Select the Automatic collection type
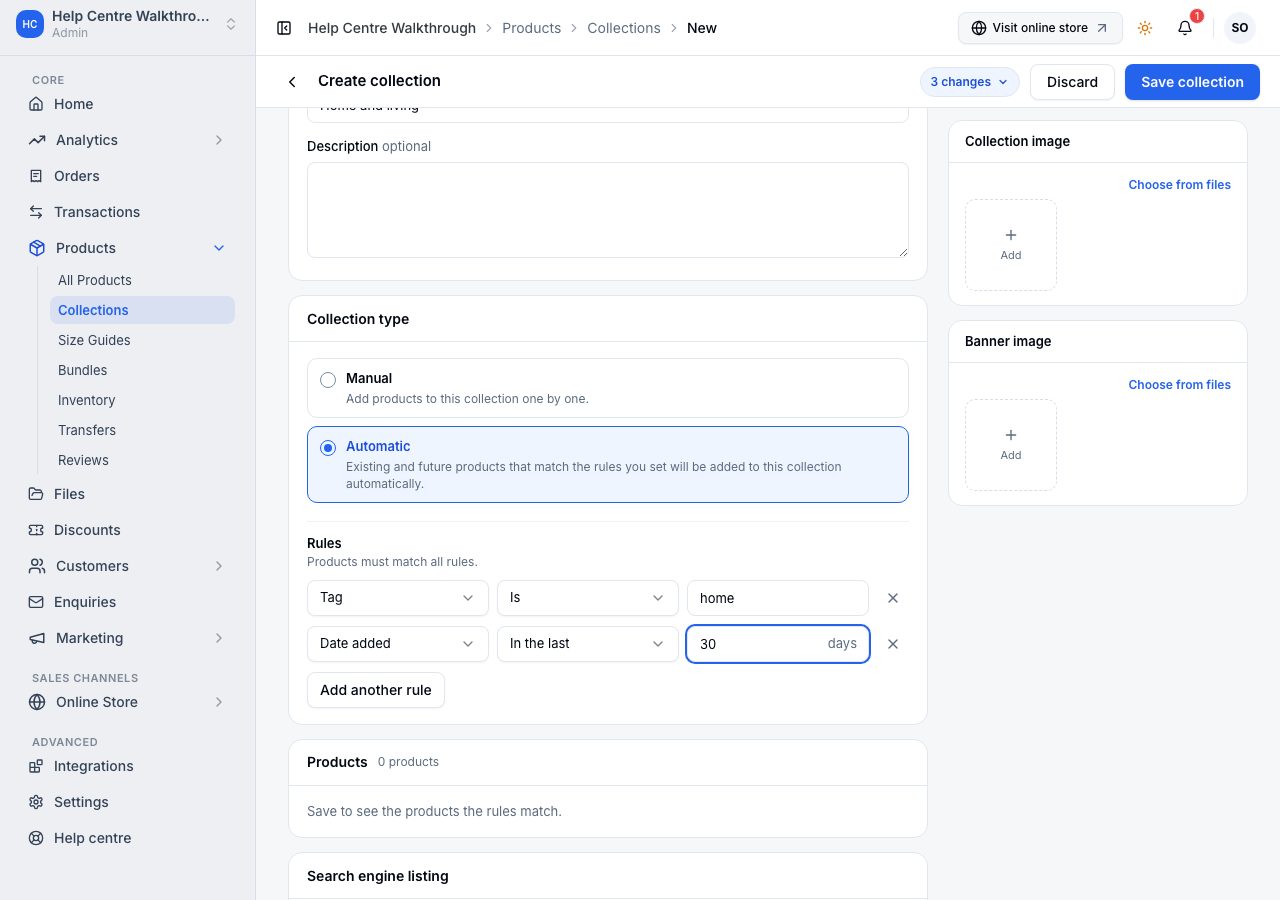The image size is (1280, 900). coord(608,464)
